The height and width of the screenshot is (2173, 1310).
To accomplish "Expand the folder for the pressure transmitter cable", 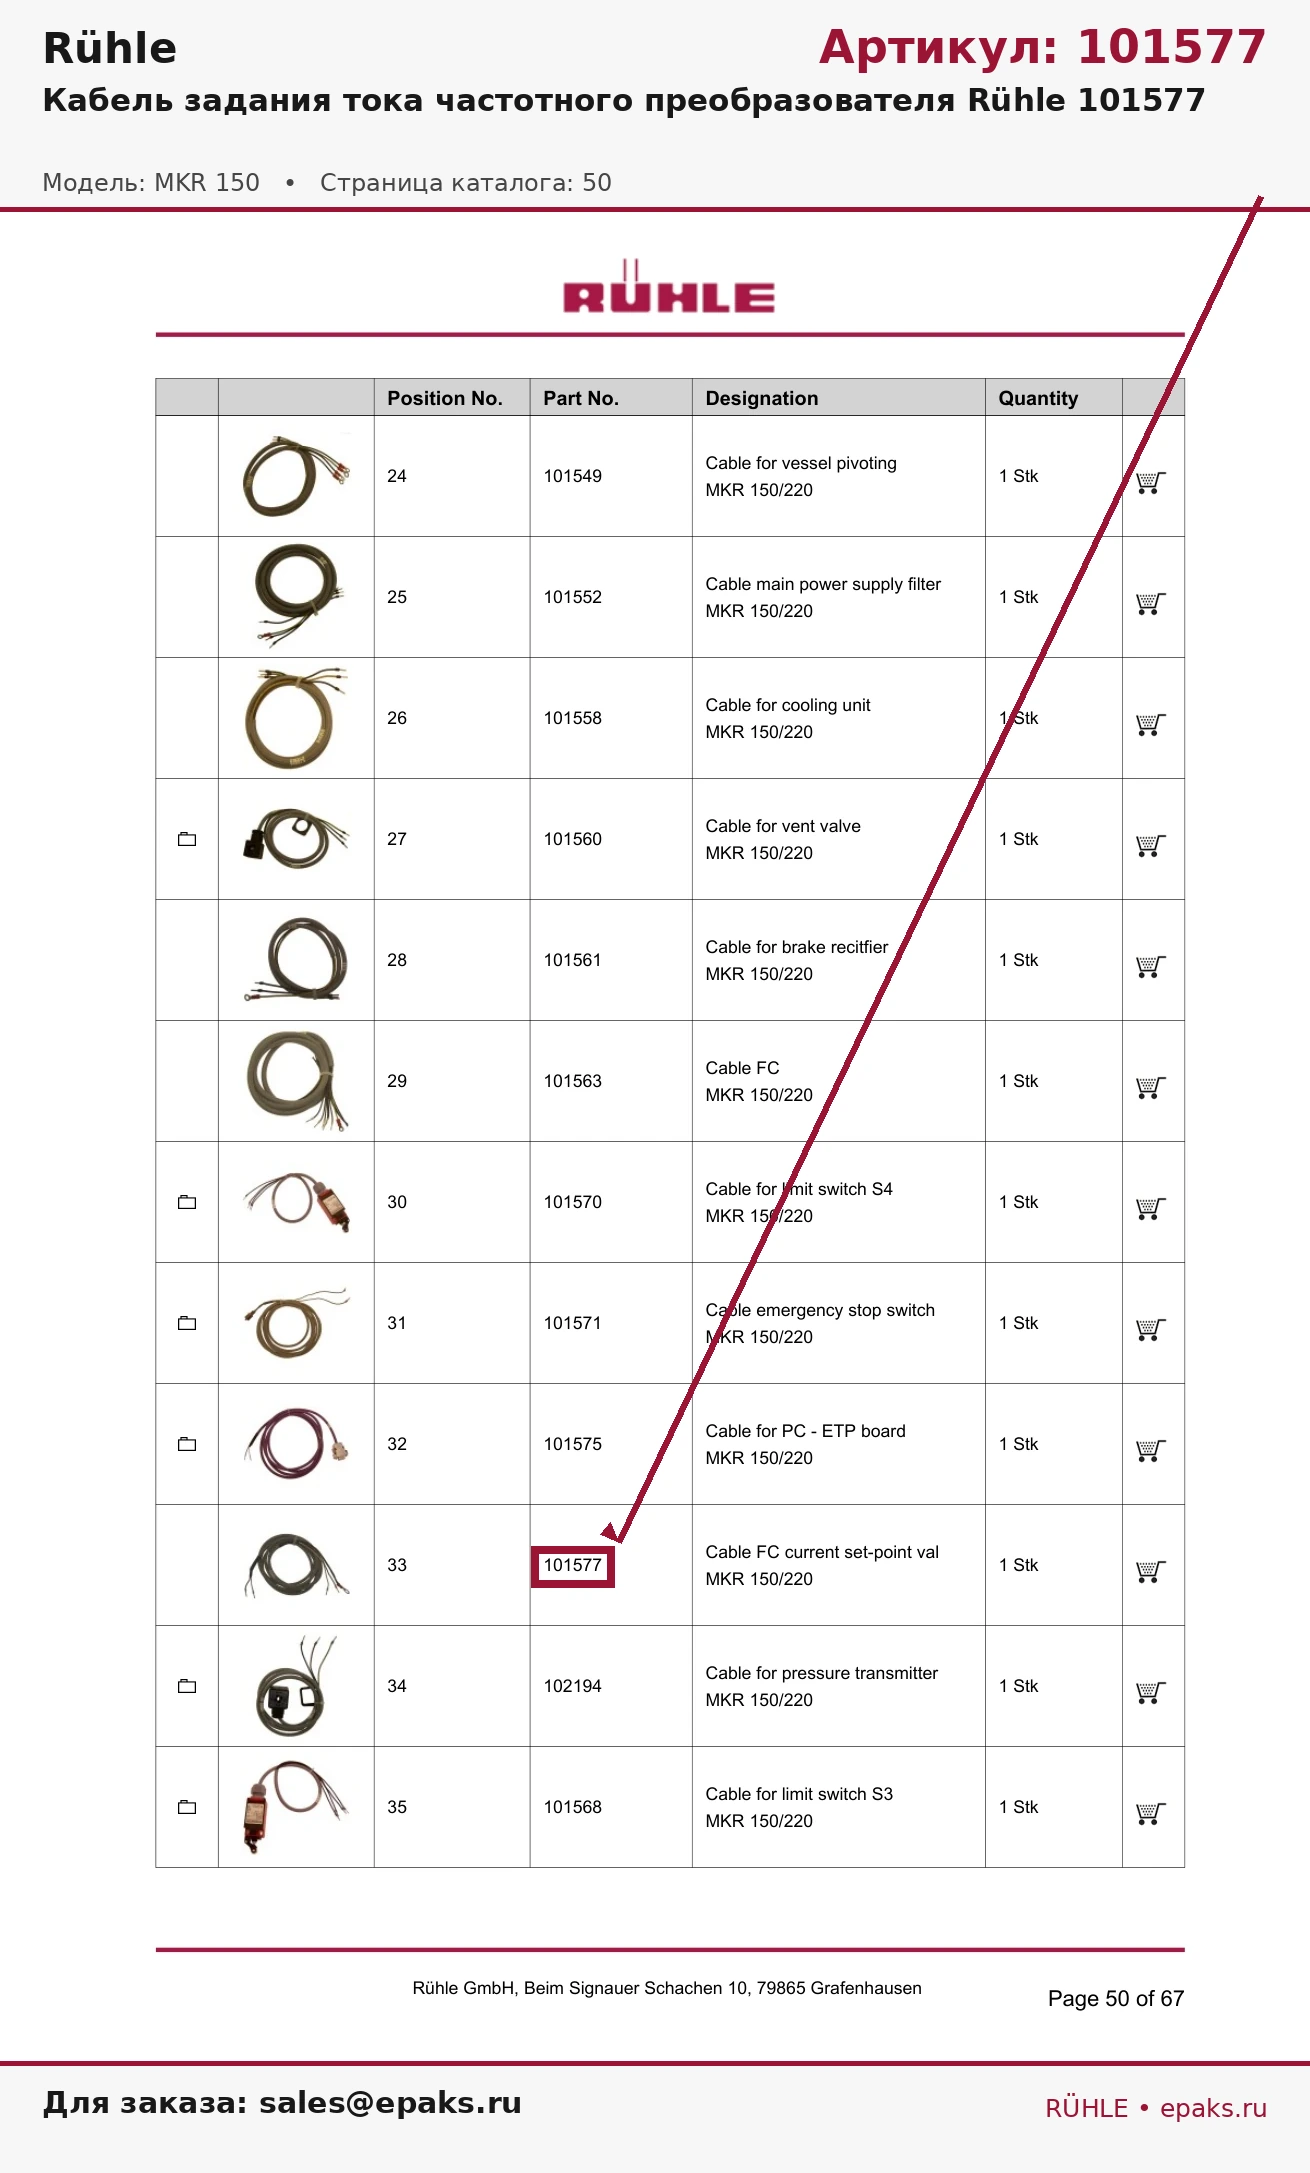I will [x=187, y=1686].
